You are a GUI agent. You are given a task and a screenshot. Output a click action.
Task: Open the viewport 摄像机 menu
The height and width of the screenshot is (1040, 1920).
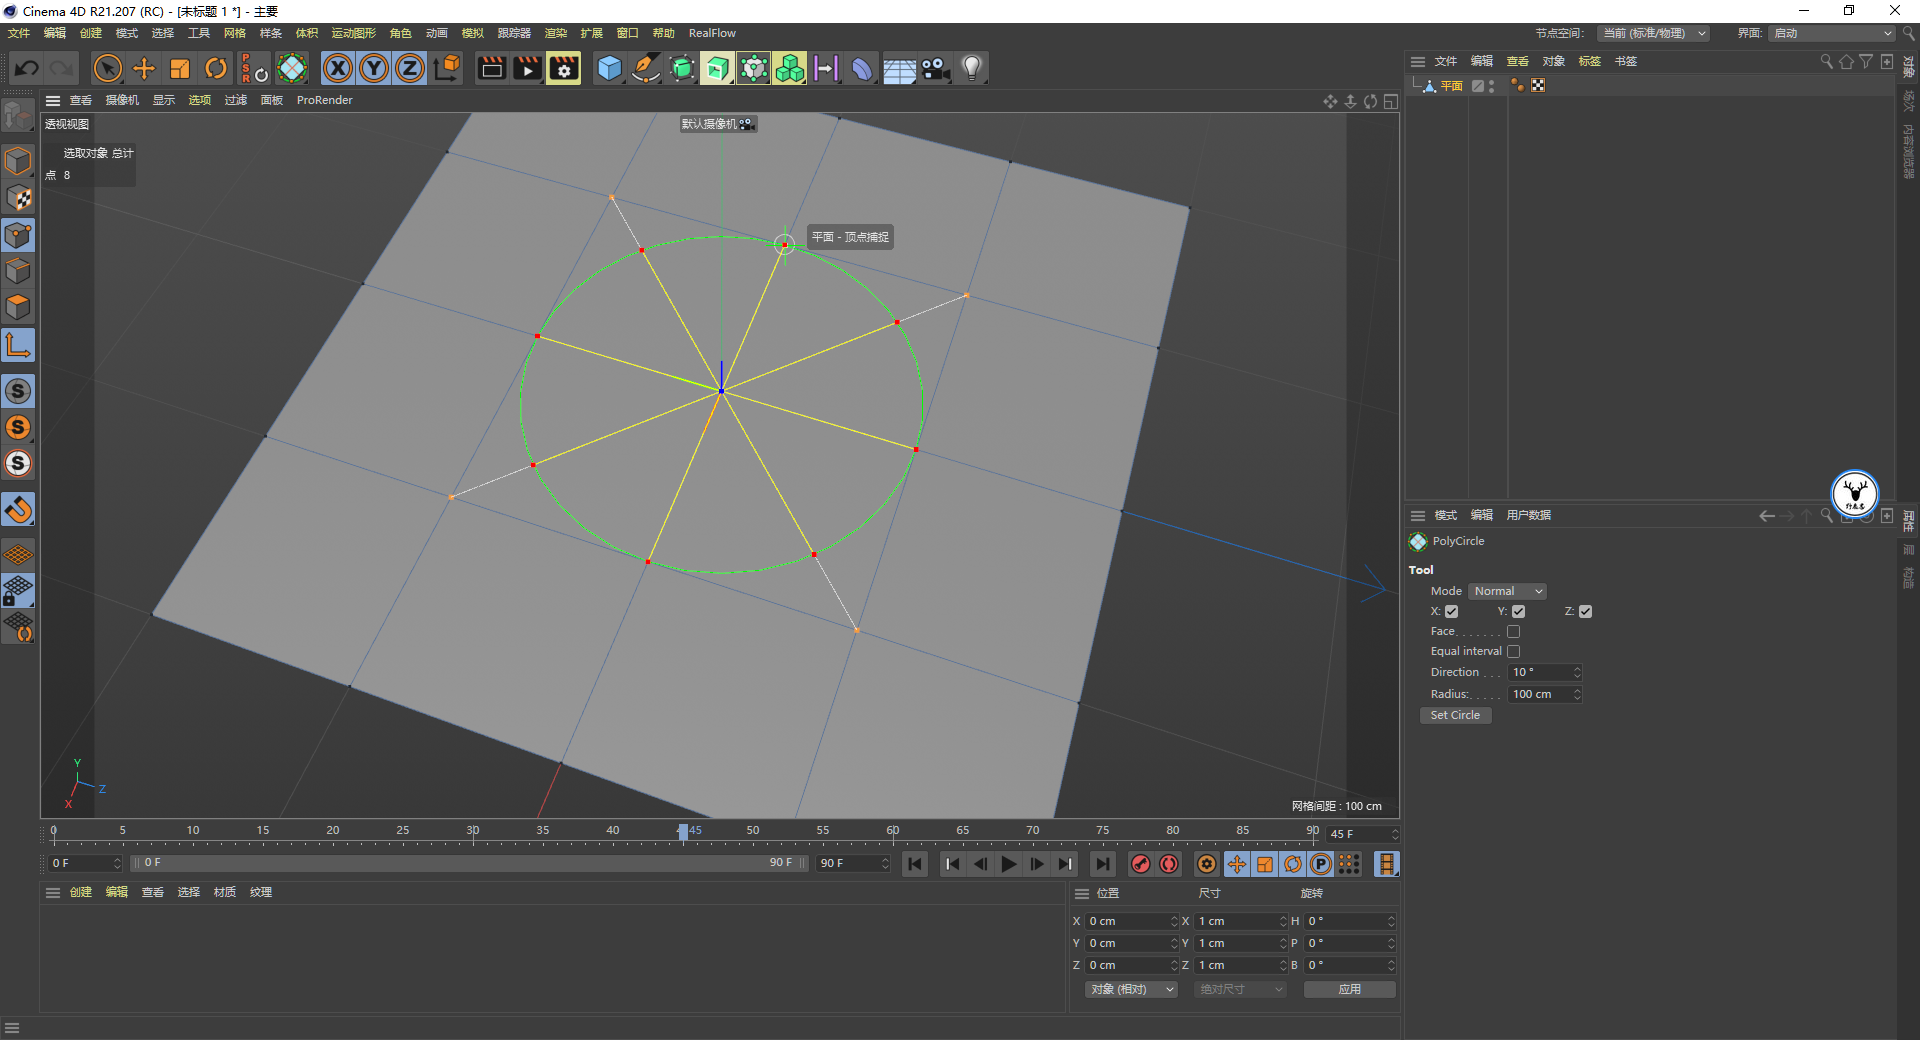[122, 100]
